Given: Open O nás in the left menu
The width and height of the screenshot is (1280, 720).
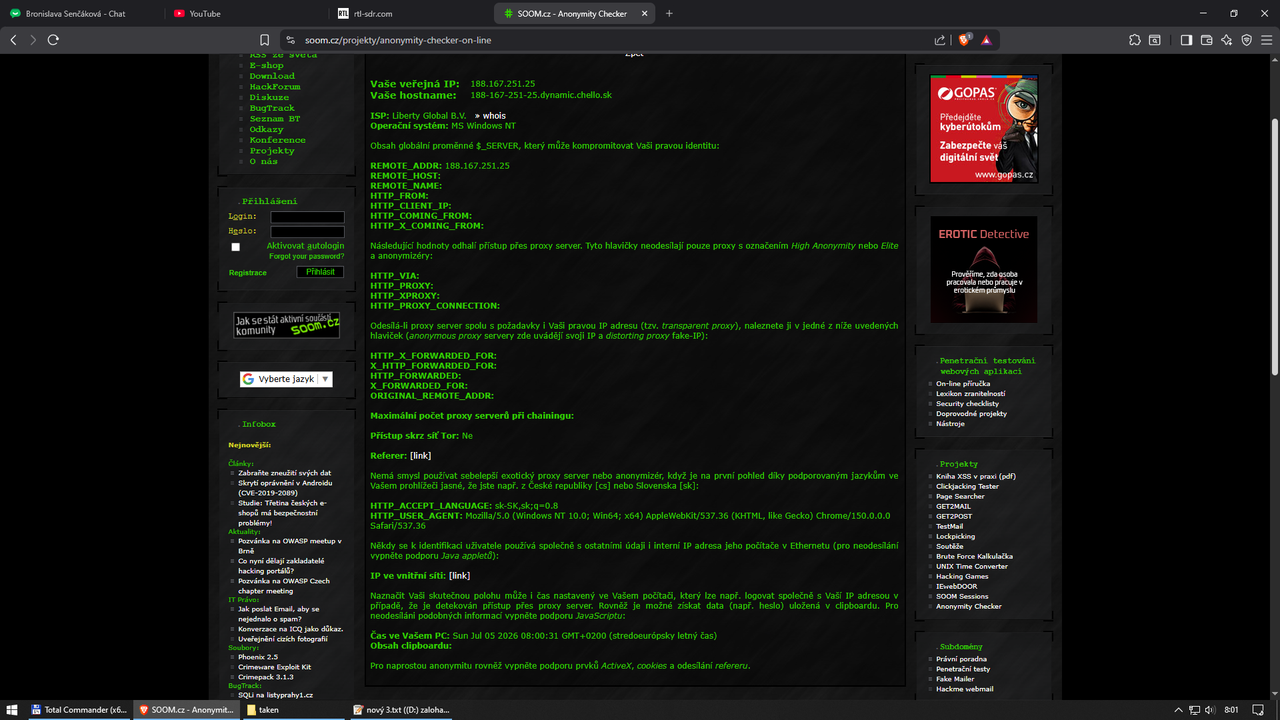Looking at the screenshot, I should (264, 161).
